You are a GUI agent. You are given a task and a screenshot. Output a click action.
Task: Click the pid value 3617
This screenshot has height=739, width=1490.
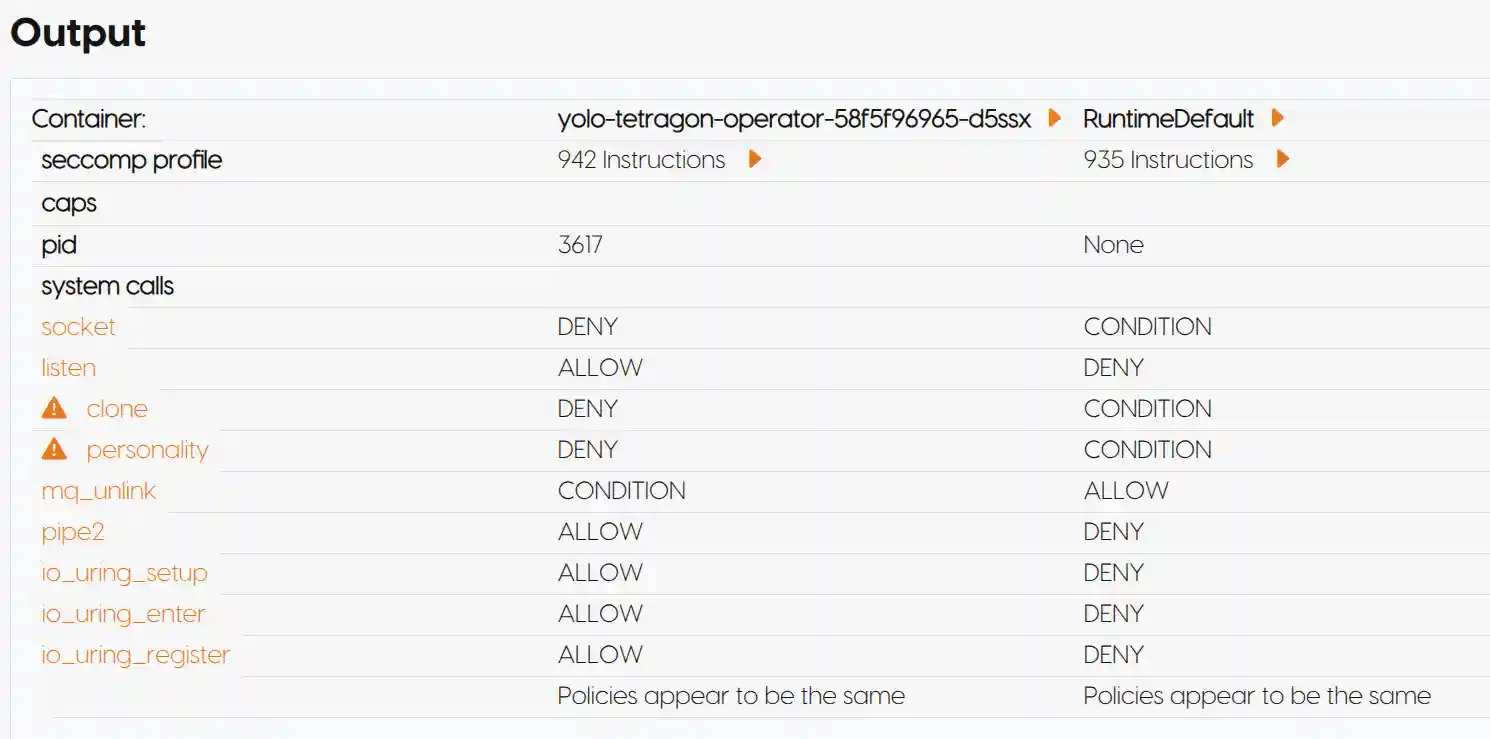(x=580, y=245)
